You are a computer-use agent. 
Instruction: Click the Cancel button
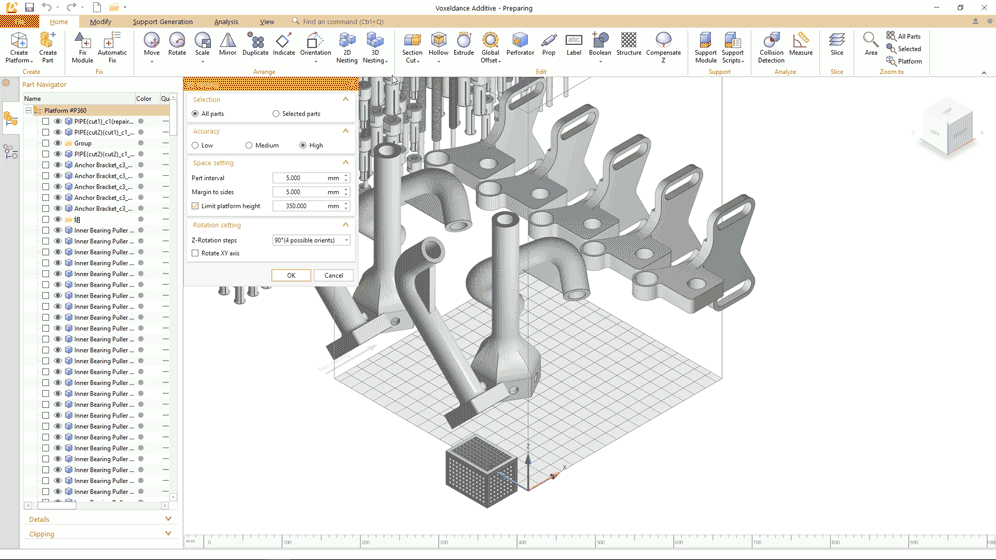[333, 276]
